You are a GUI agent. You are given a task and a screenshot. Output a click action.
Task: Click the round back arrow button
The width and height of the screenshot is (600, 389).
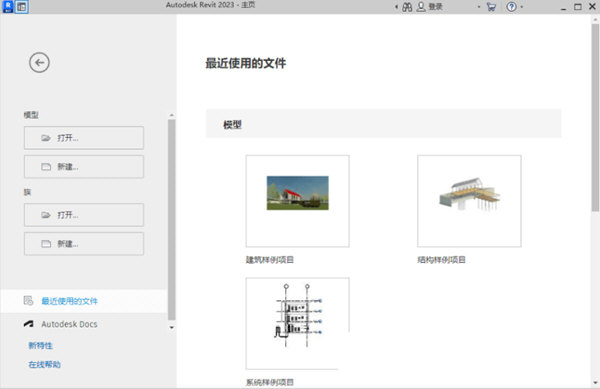point(39,62)
